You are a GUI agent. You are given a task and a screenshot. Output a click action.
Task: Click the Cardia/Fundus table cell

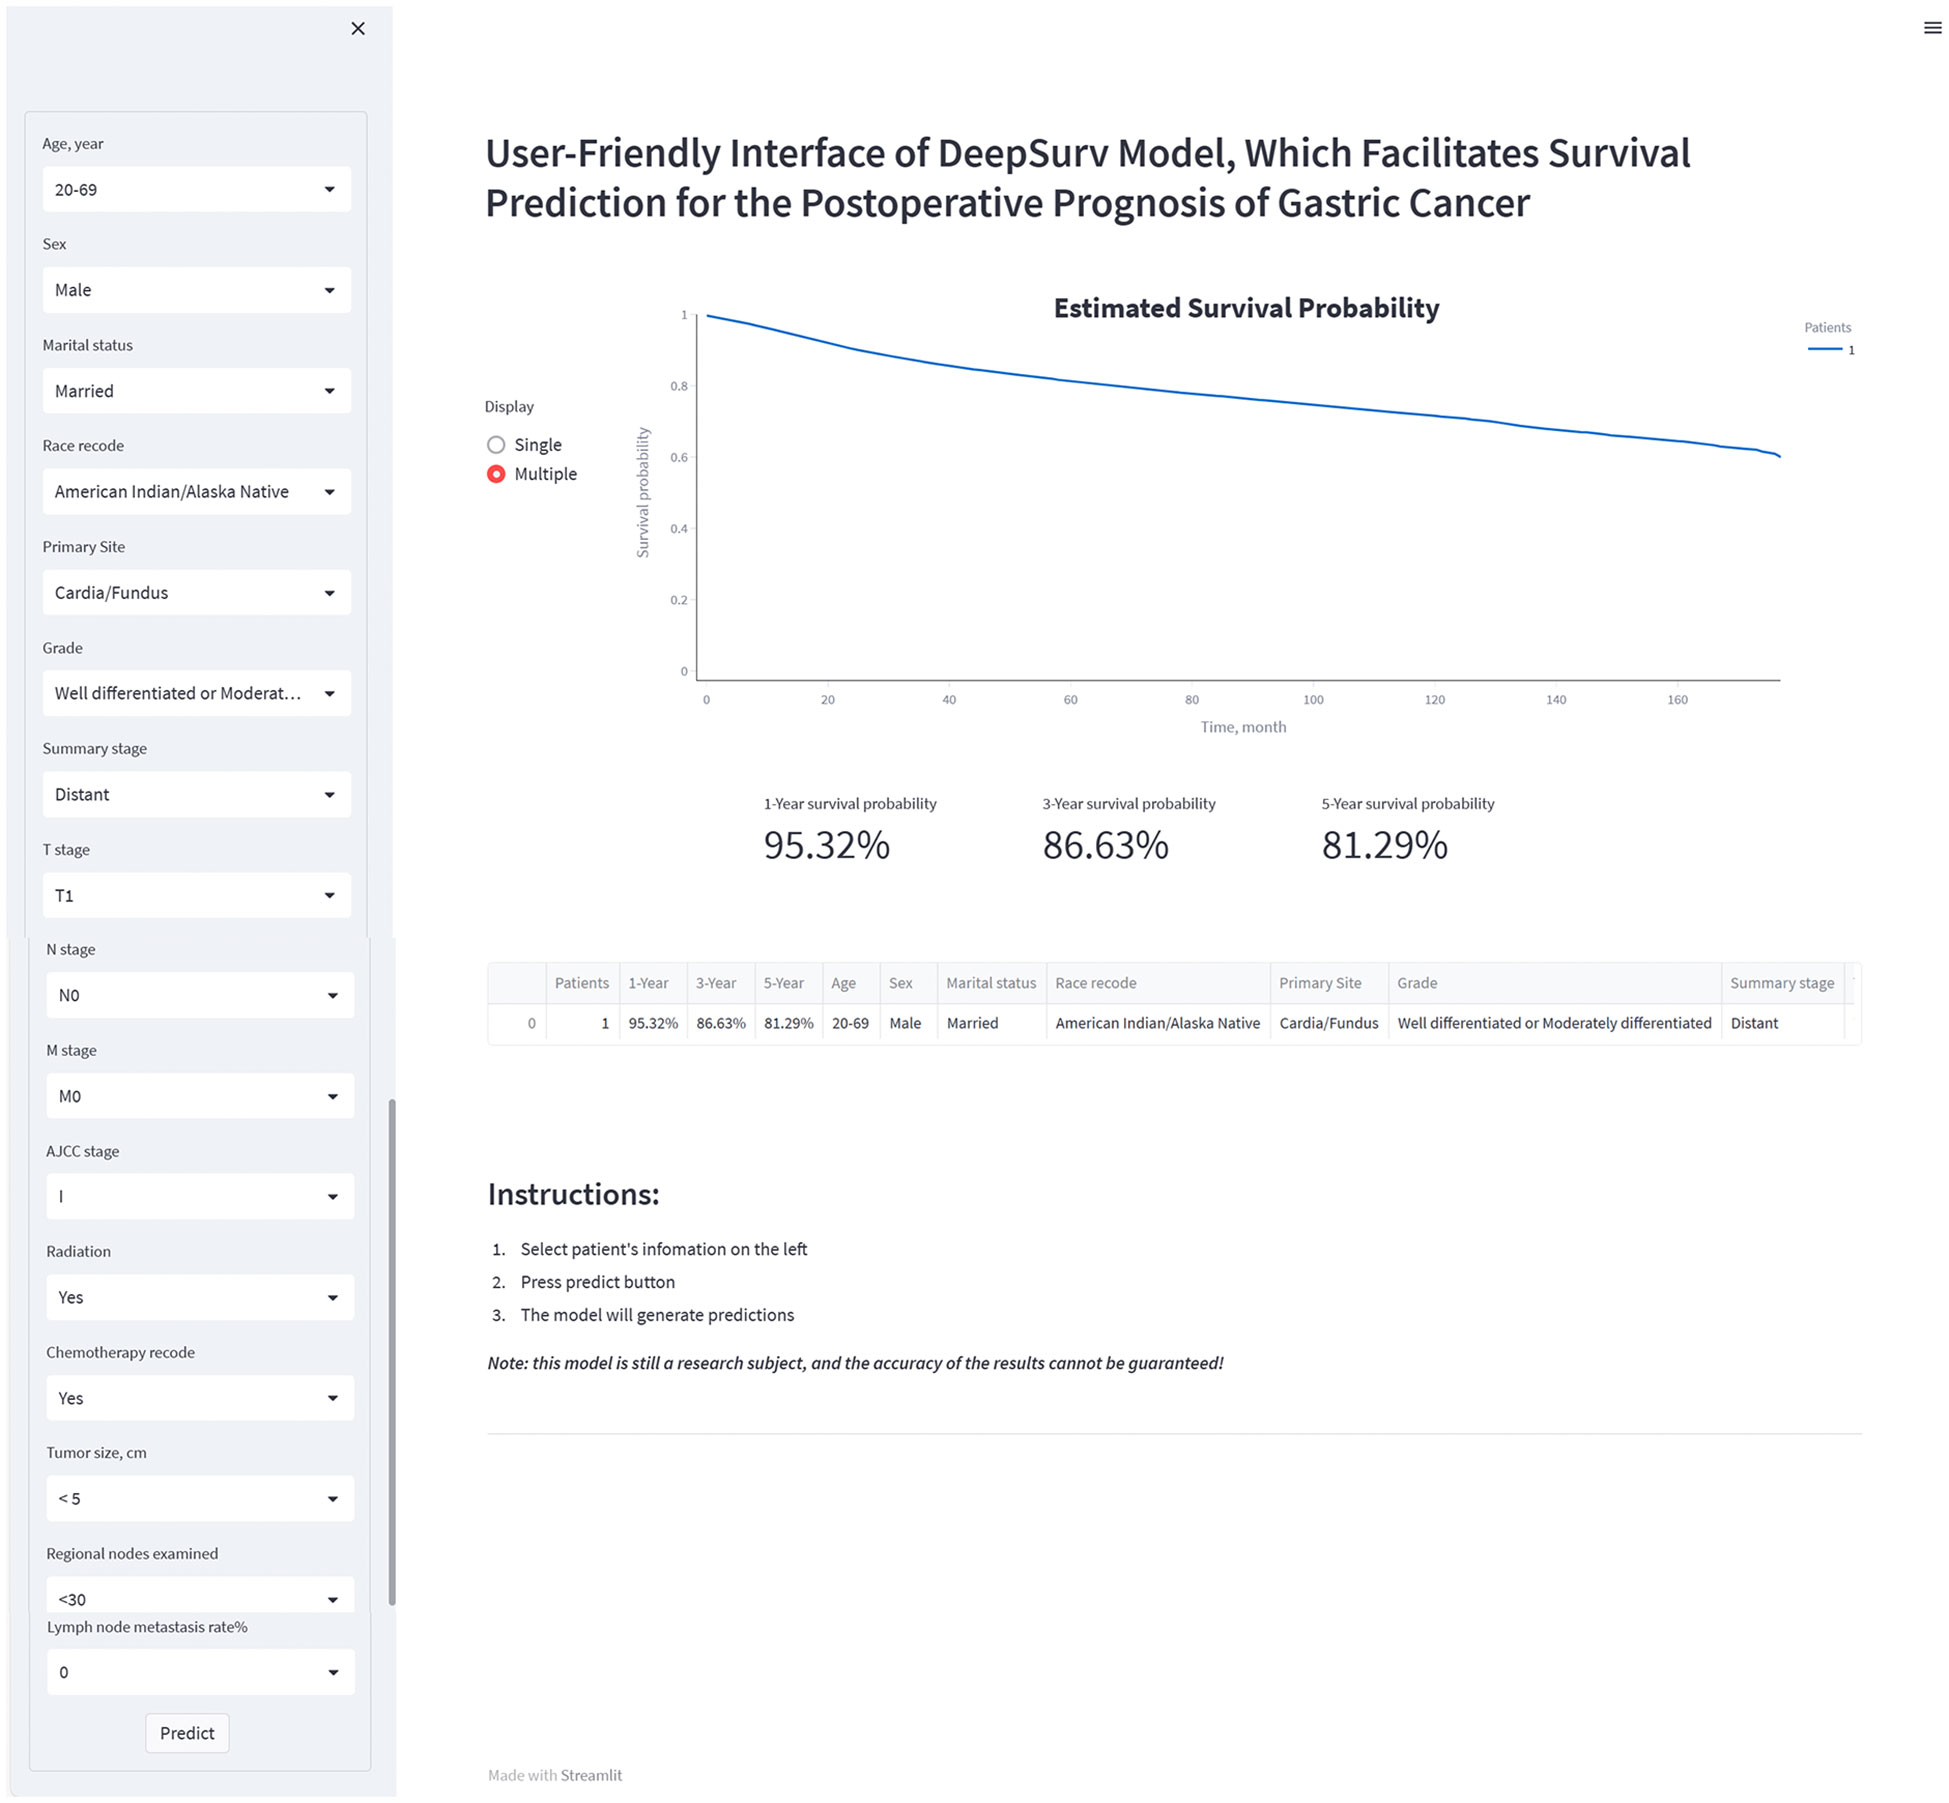tap(1329, 1023)
